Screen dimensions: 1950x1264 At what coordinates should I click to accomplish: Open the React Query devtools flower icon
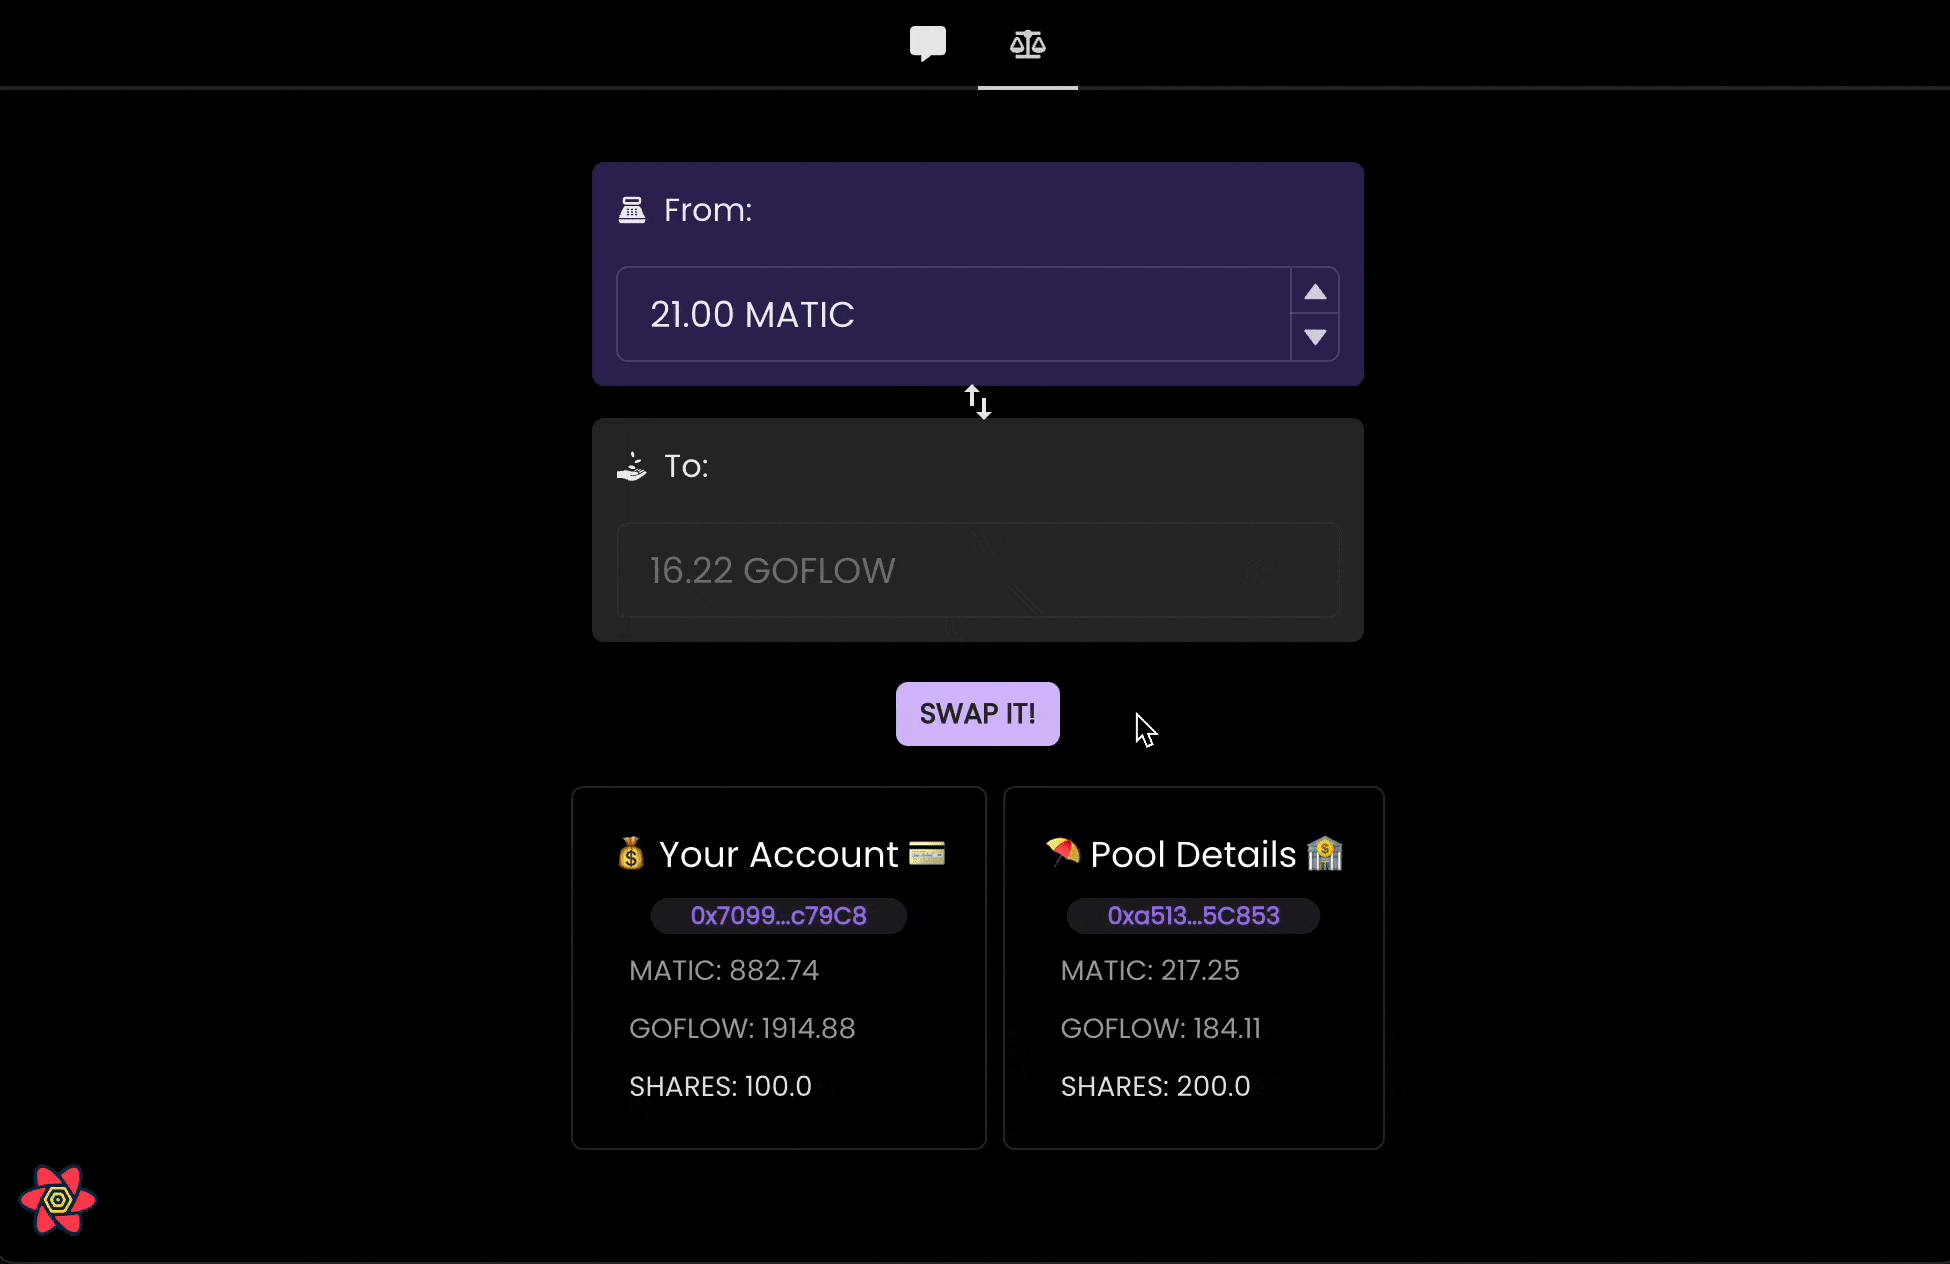click(x=58, y=1199)
